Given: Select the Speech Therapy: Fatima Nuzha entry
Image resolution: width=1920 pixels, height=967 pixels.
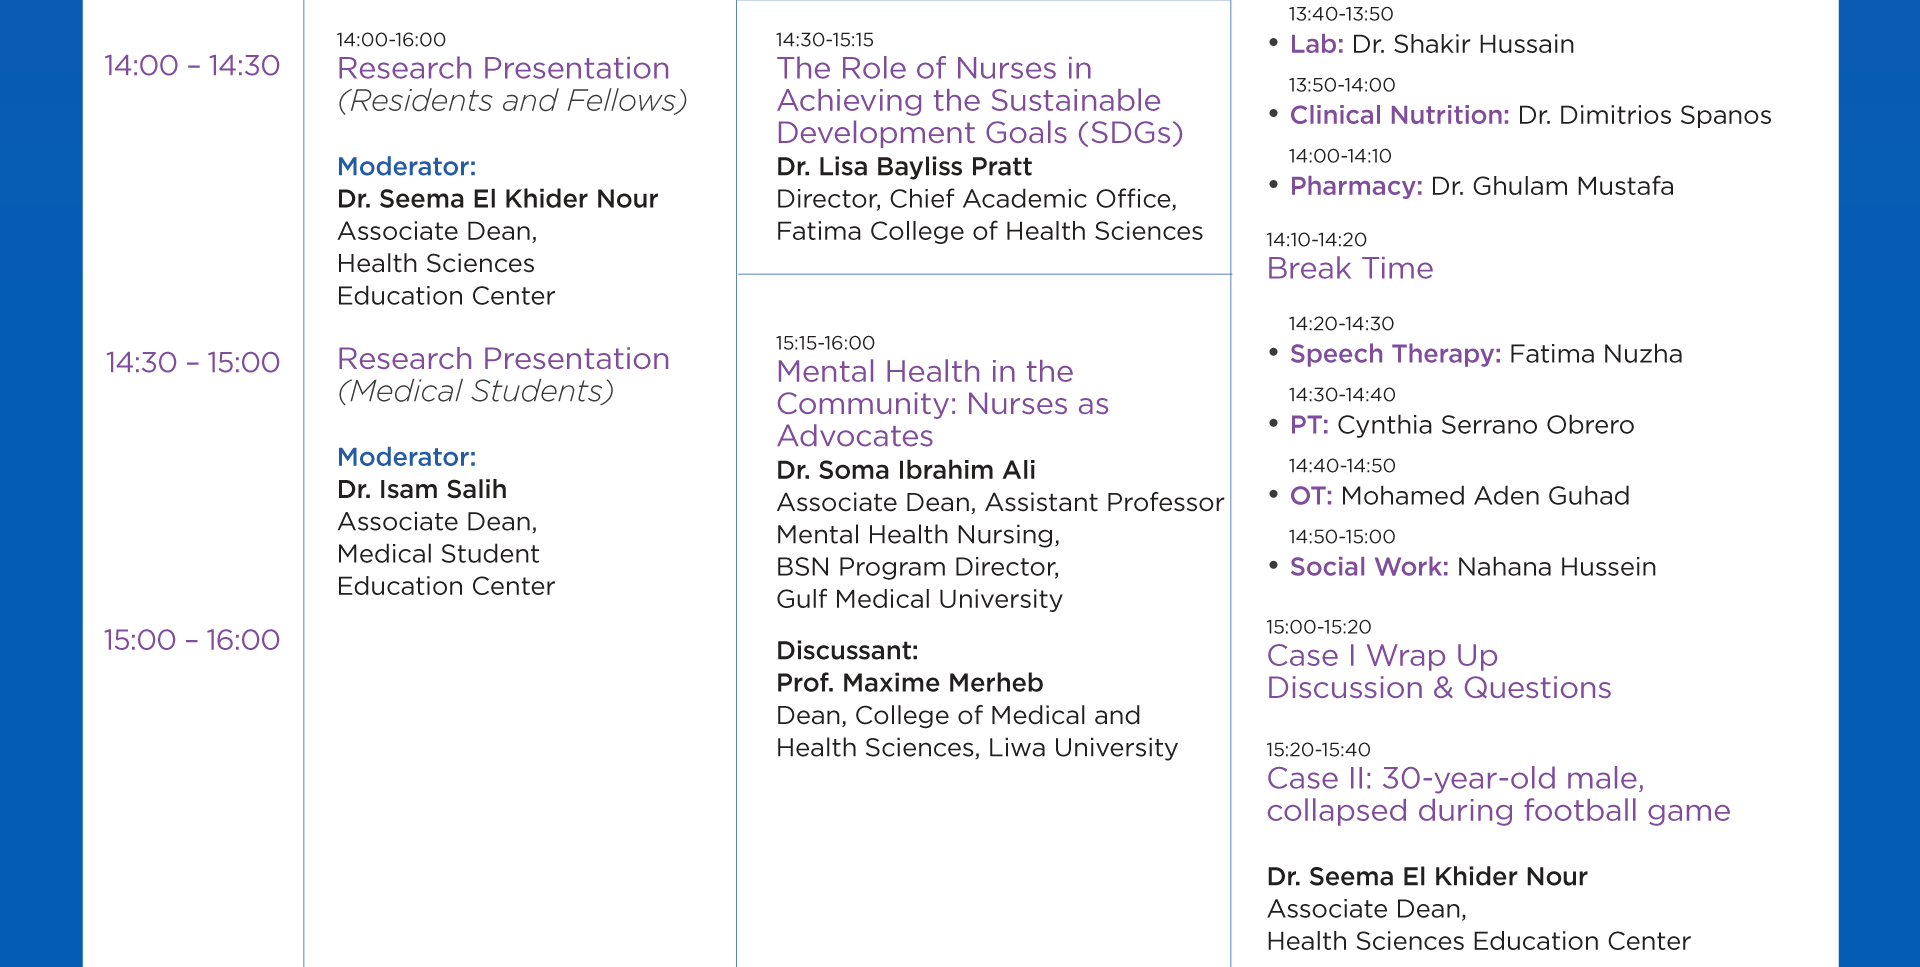Looking at the screenshot, I should click(1486, 355).
